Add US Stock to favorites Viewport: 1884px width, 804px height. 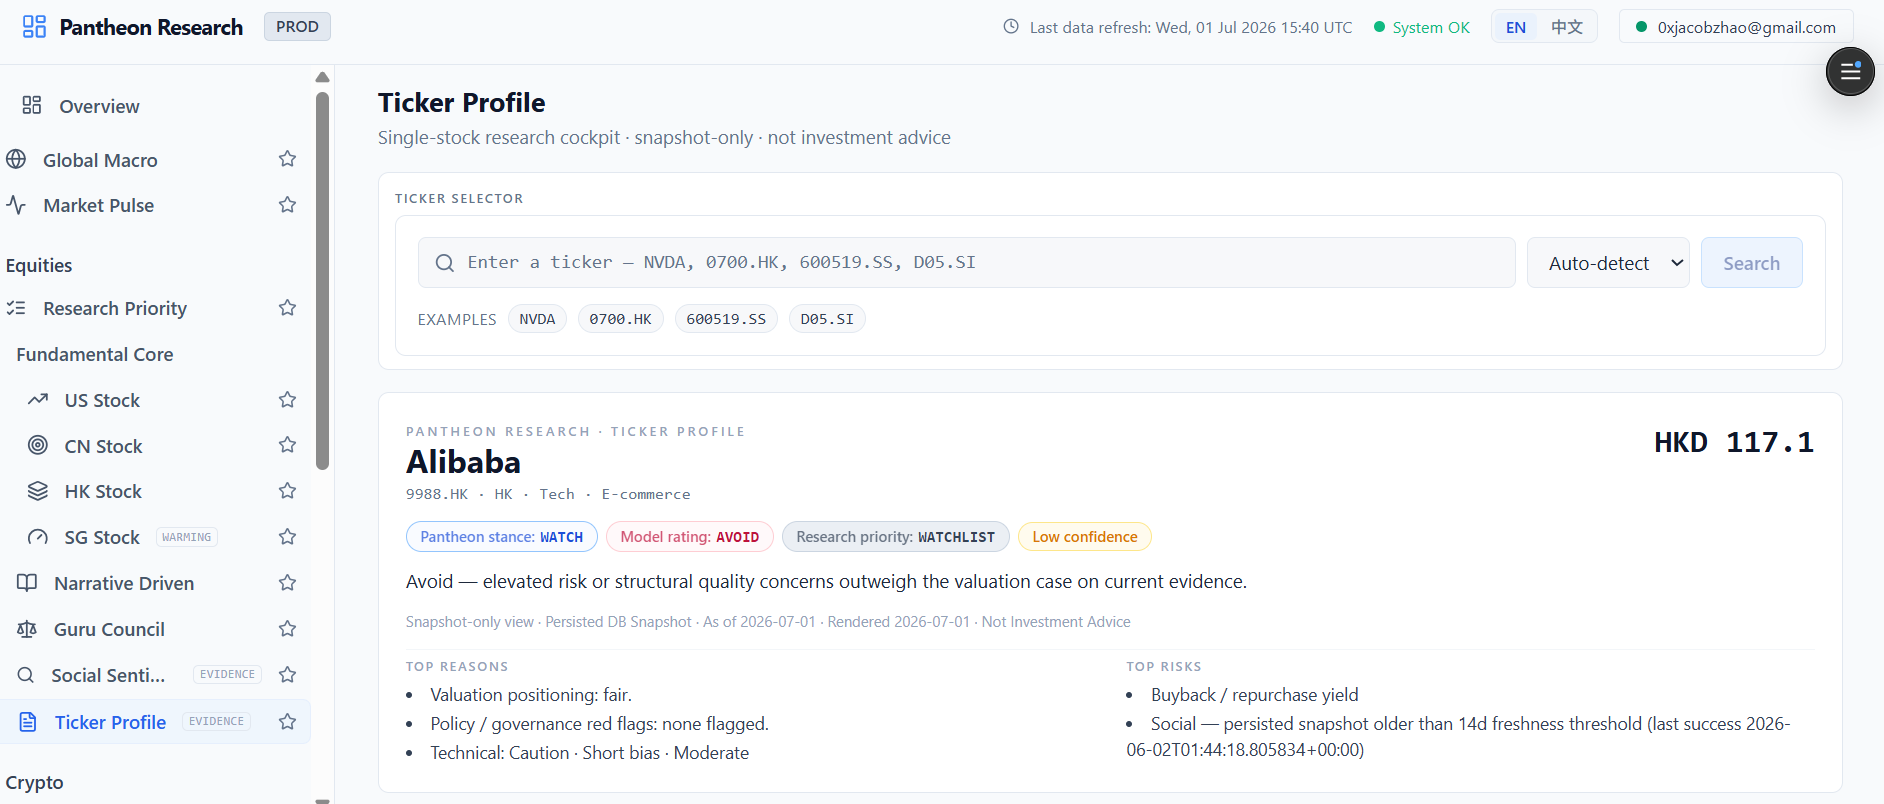coord(287,400)
